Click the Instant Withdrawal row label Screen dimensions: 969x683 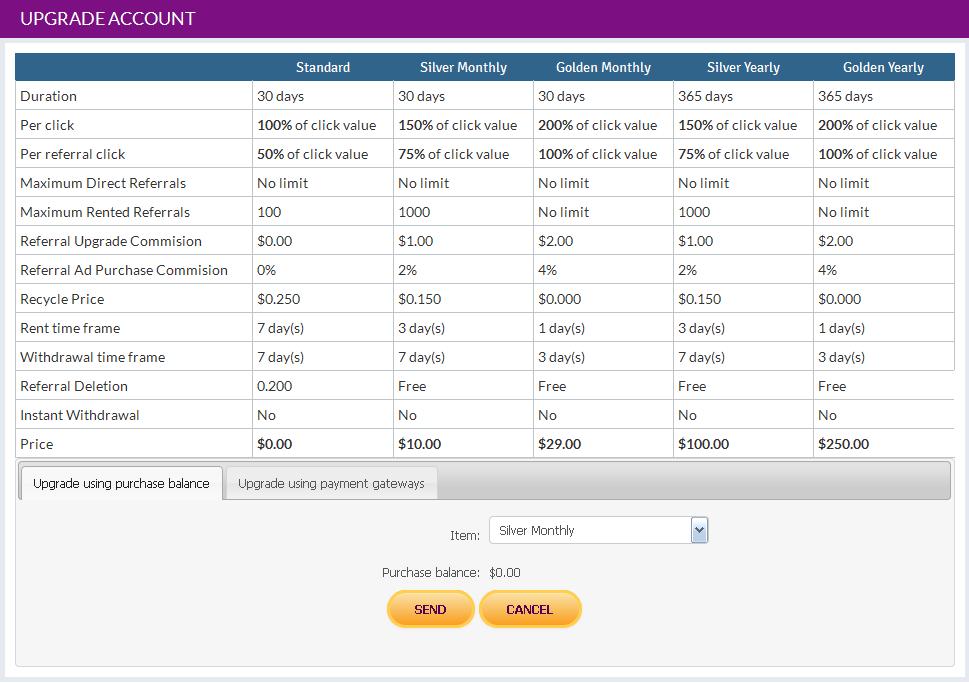80,415
